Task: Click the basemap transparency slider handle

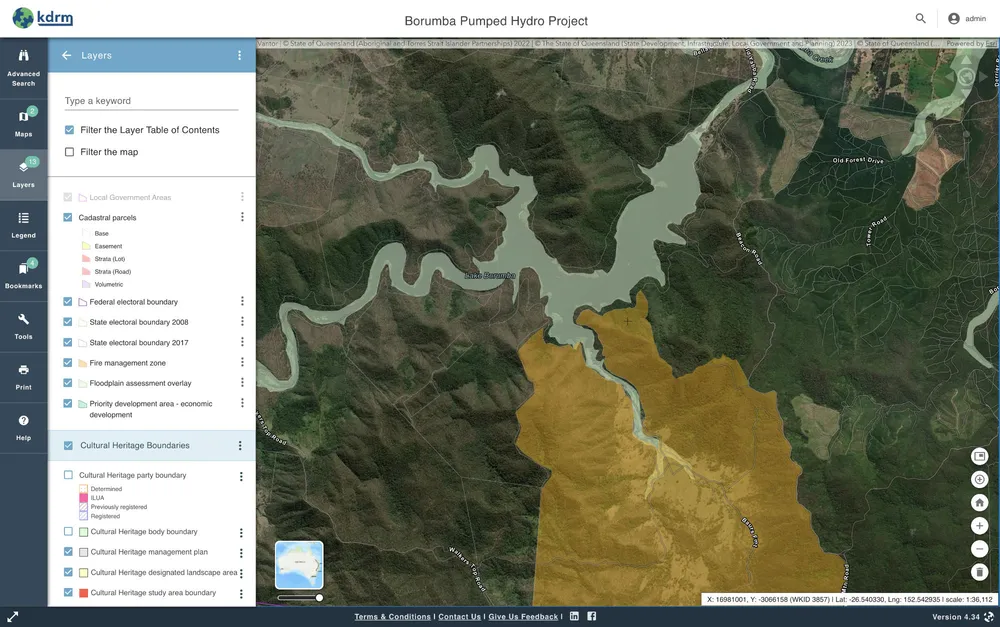Action: tap(319, 598)
